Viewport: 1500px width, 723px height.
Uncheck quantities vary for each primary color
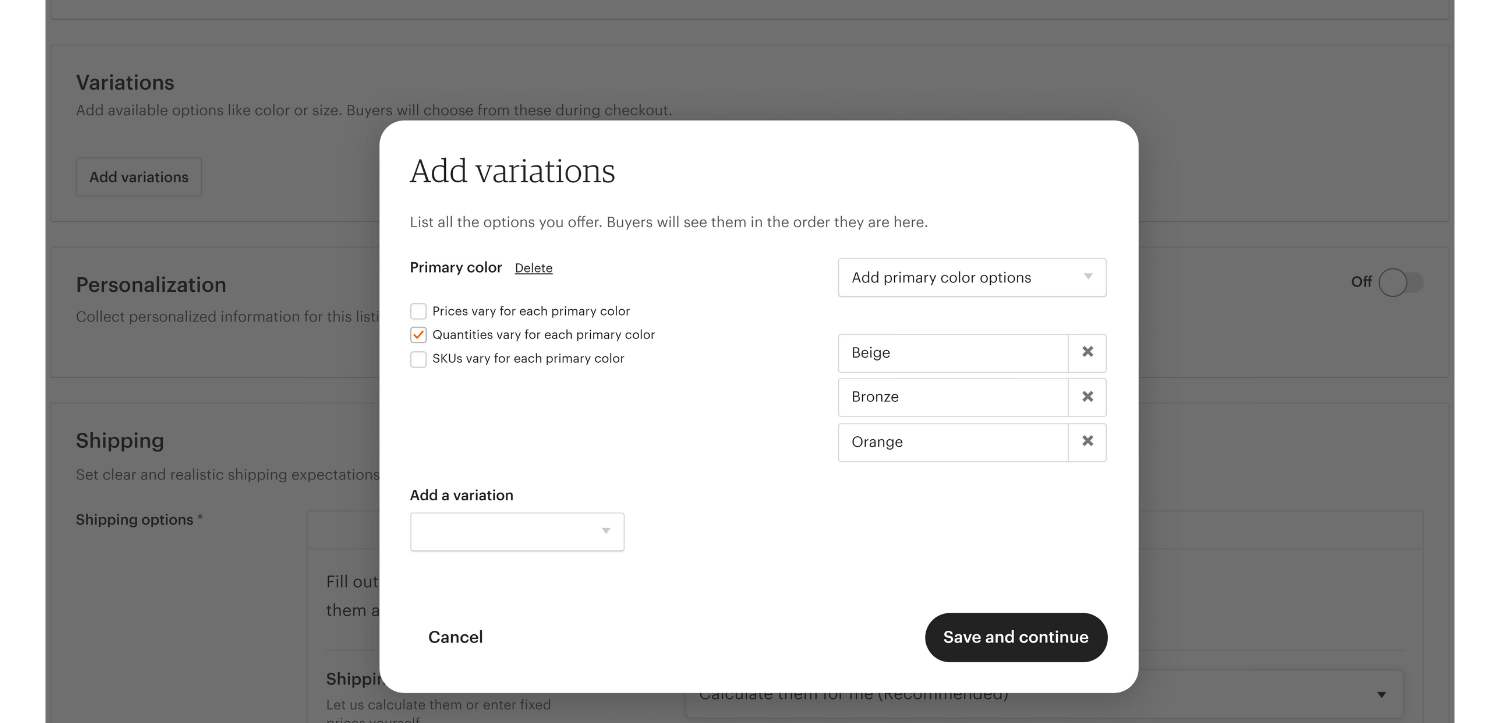click(x=419, y=335)
